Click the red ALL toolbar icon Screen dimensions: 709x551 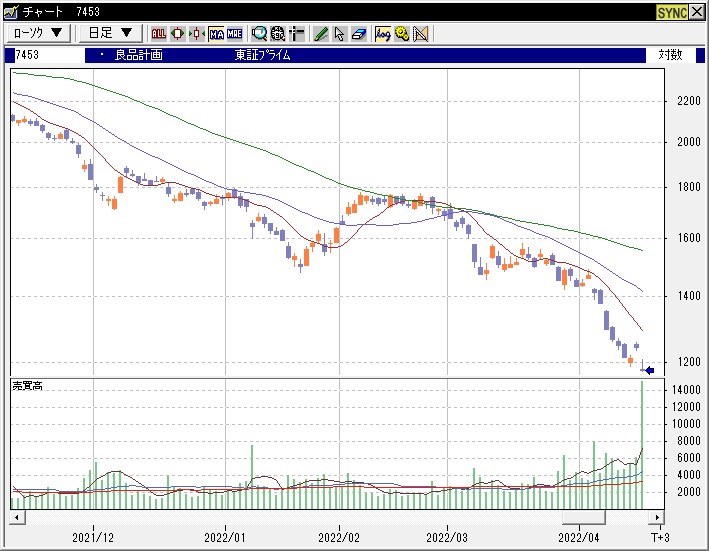click(159, 33)
